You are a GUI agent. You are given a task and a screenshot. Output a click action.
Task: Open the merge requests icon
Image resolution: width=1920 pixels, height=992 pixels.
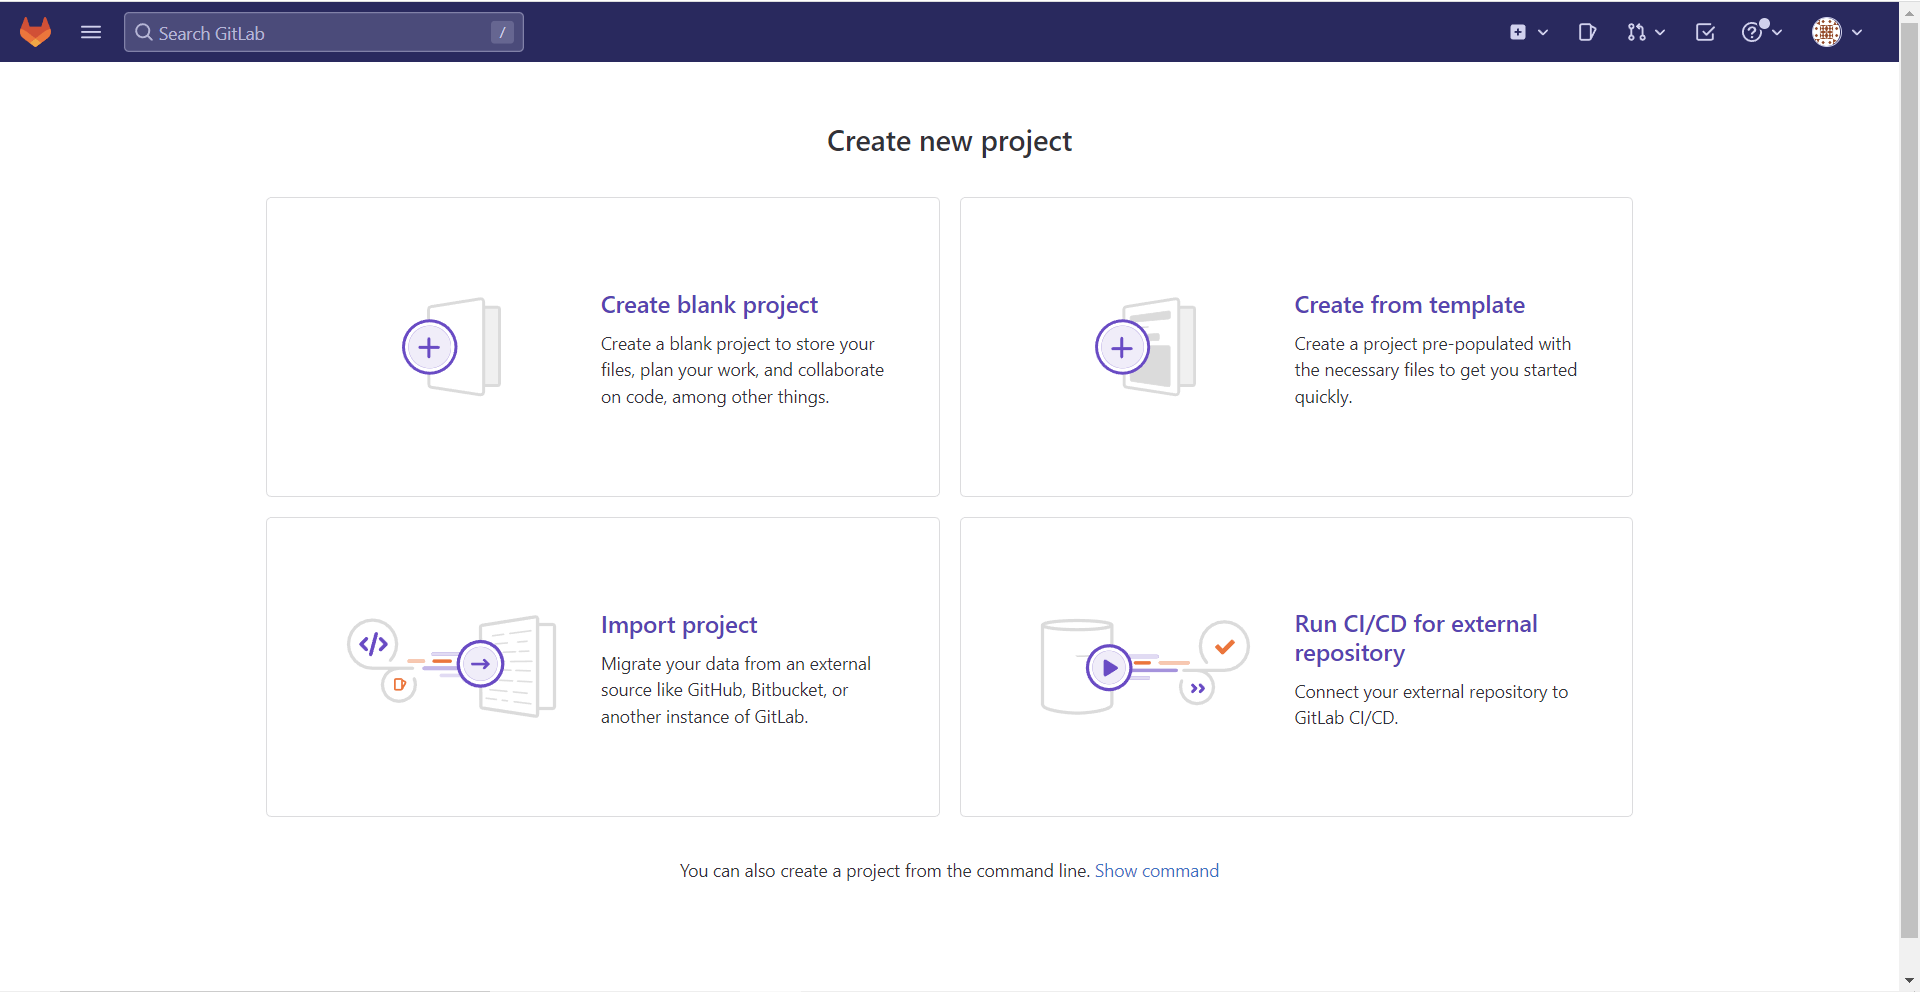pyautogui.click(x=1636, y=32)
